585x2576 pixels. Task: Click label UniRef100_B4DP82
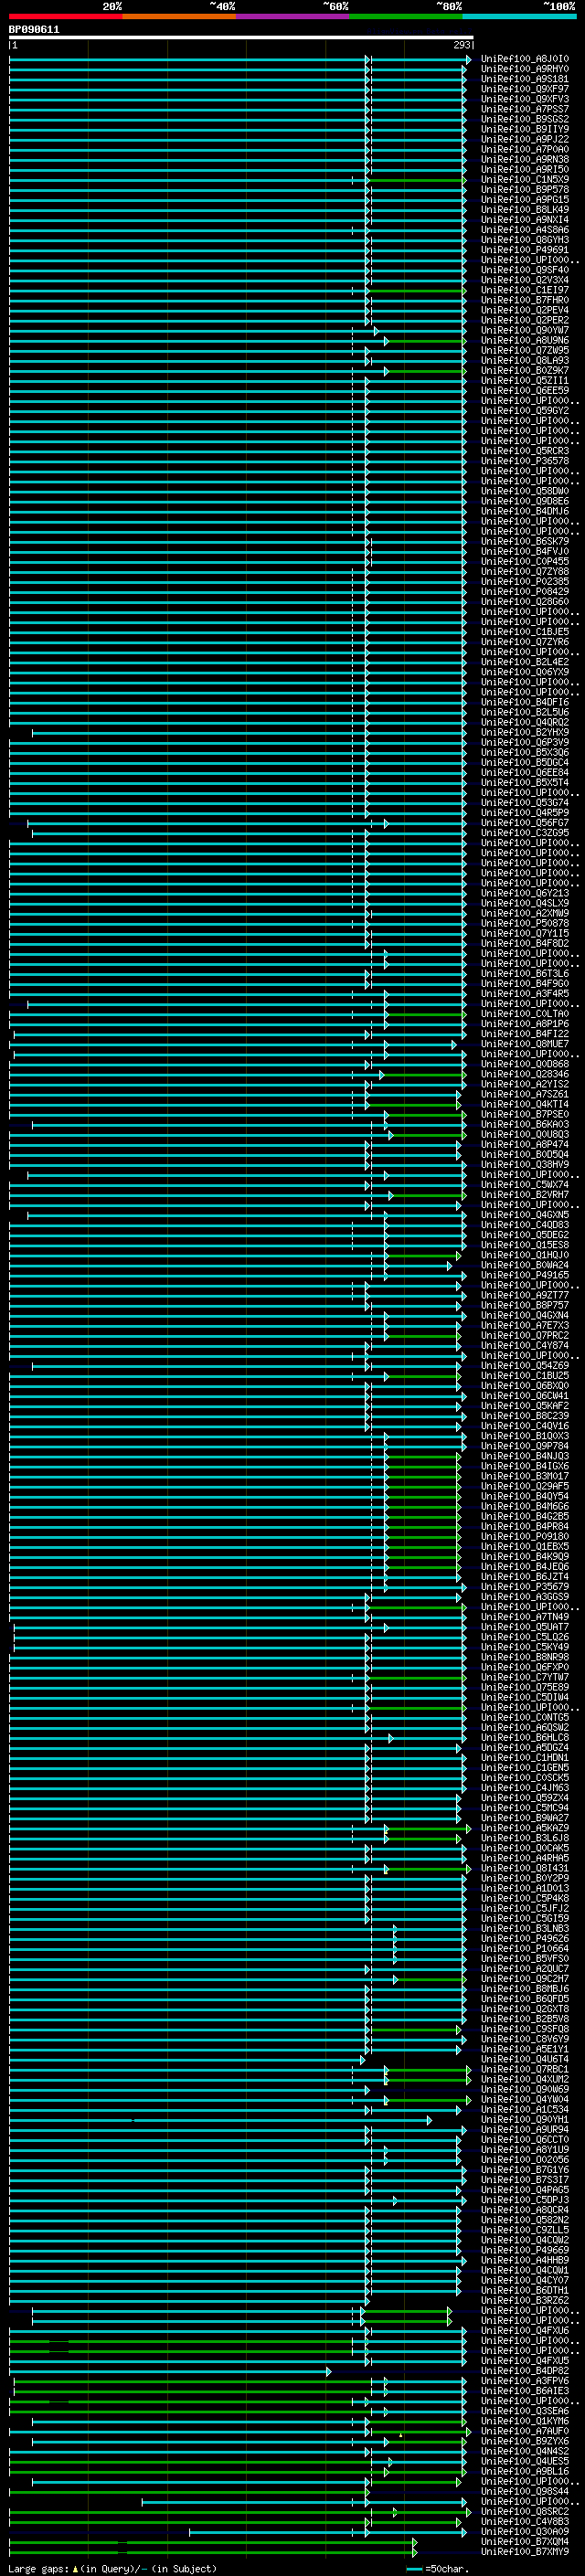click(x=524, y=2370)
